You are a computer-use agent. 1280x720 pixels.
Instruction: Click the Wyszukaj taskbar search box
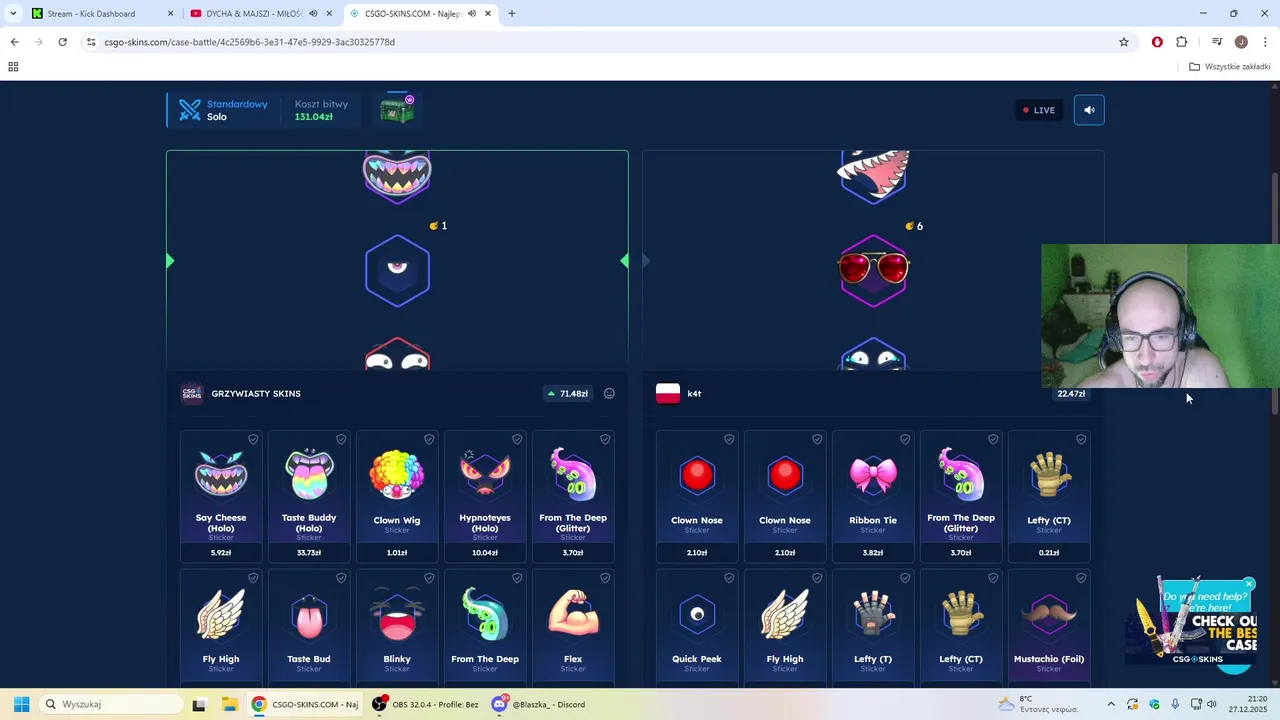pyautogui.click(x=110, y=704)
